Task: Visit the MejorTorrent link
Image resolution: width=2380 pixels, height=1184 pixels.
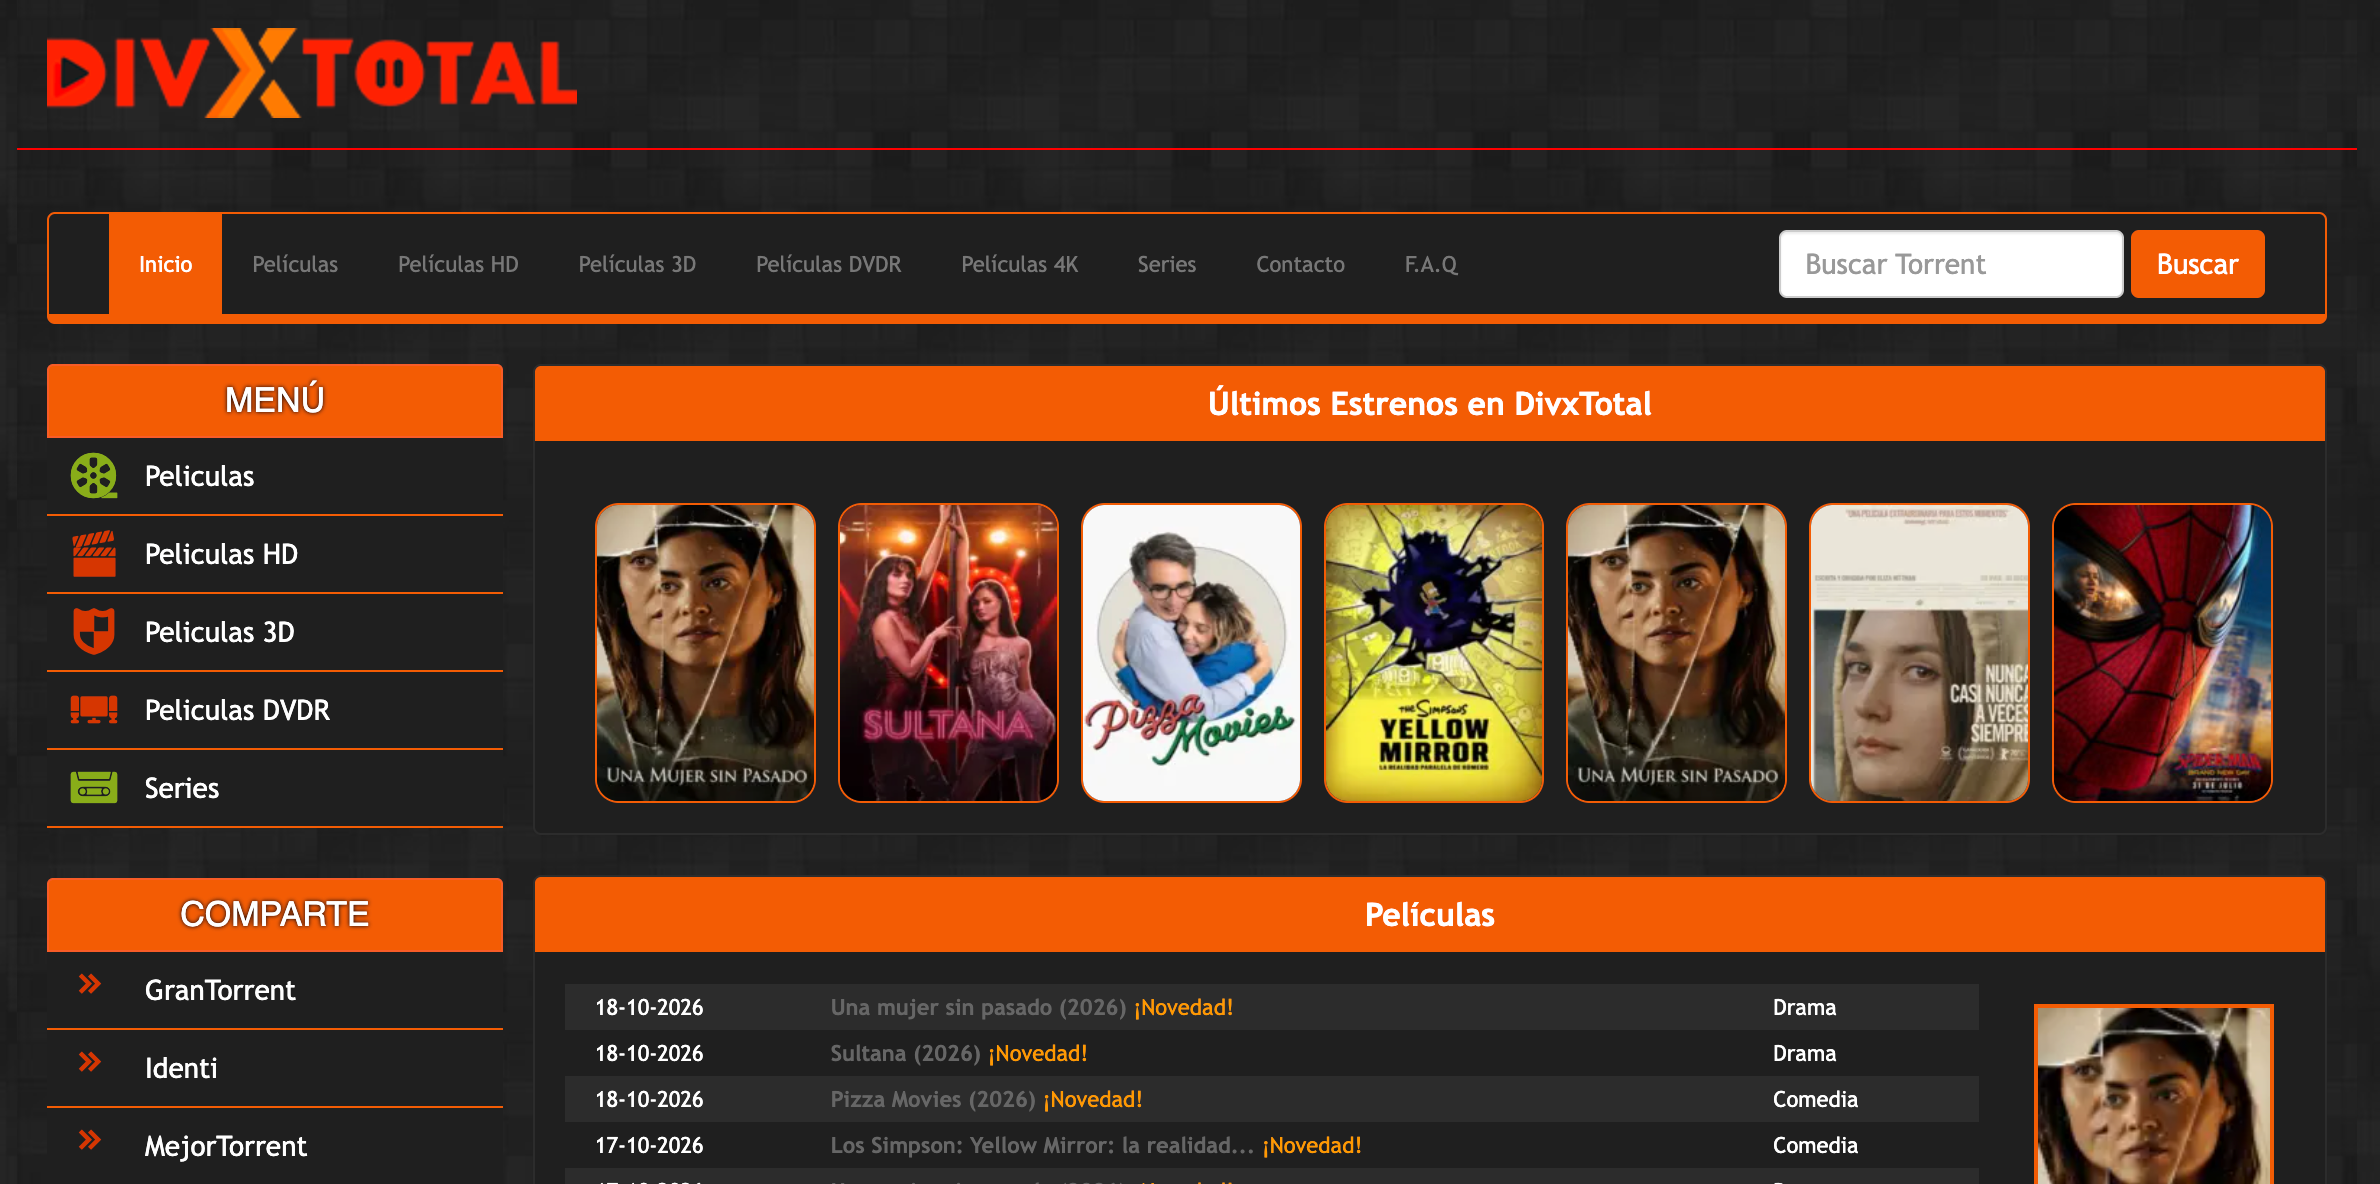Action: pos(226,1146)
